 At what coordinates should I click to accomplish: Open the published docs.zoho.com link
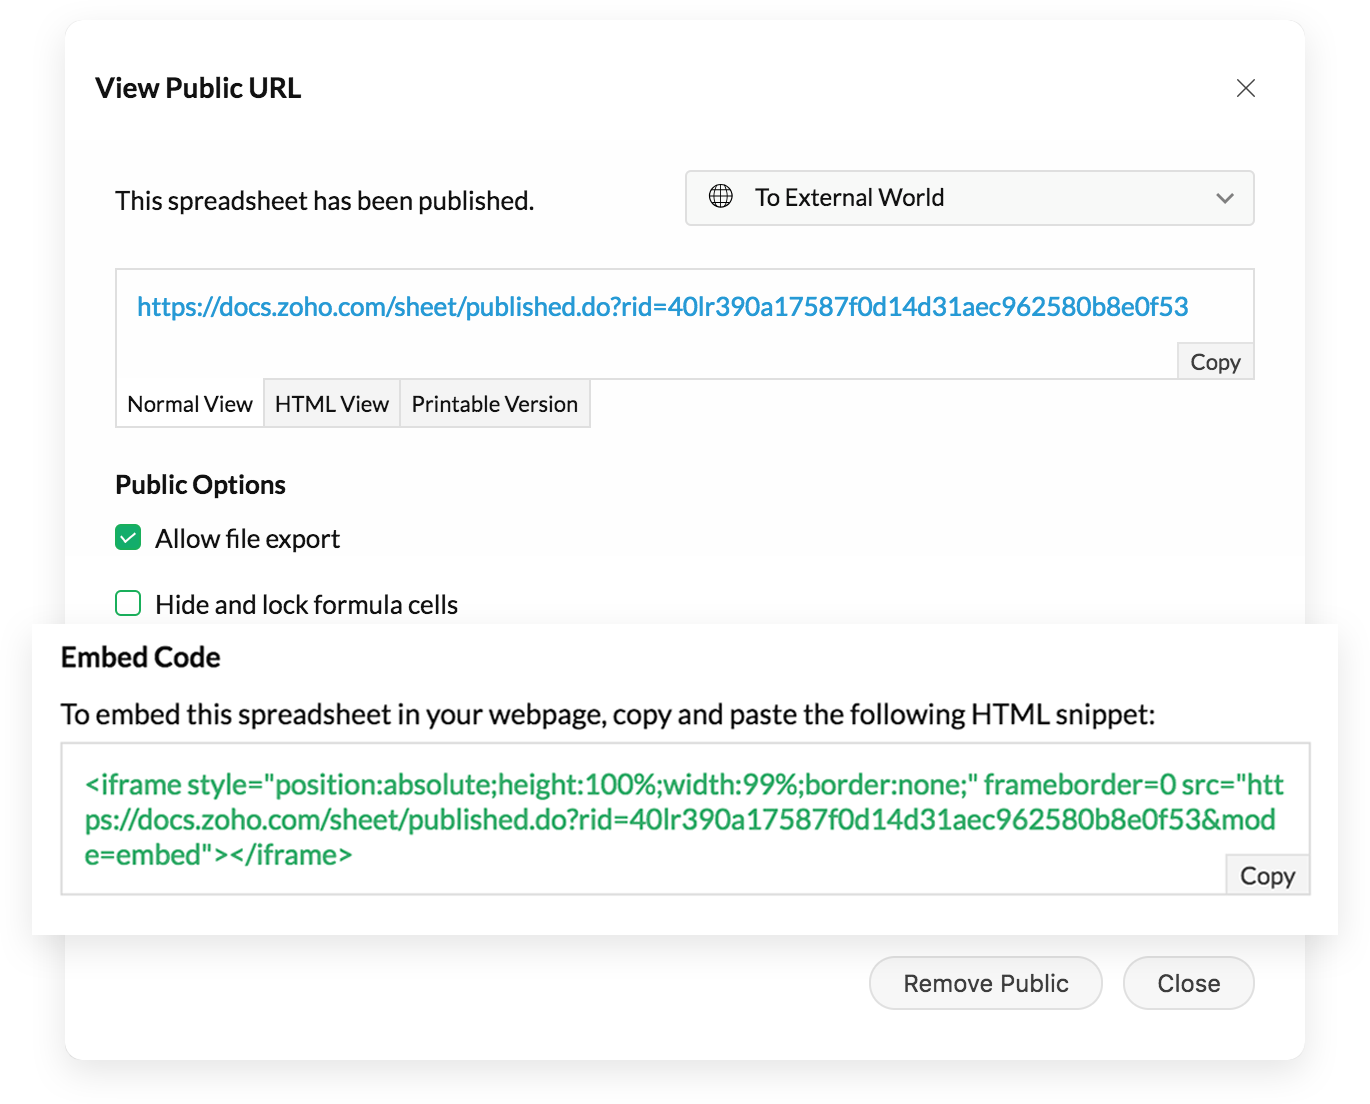(663, 306)
